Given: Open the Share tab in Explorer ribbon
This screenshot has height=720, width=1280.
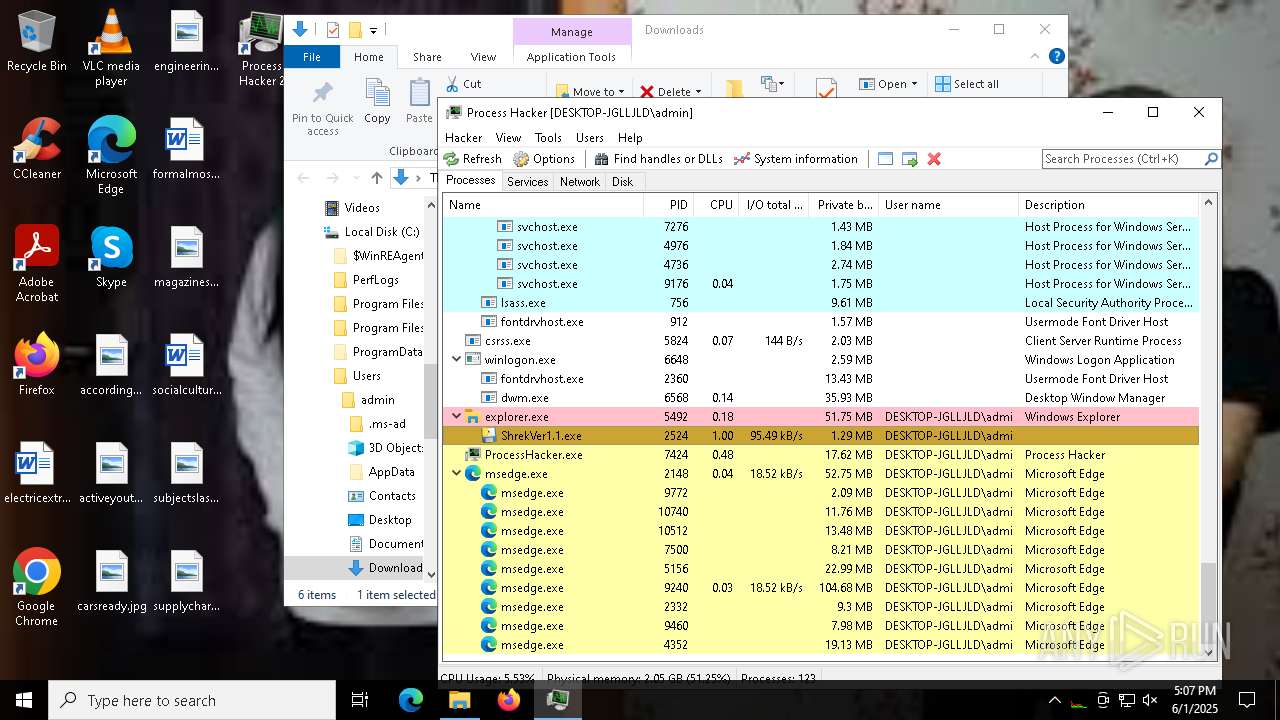Looking at the screenshot, I should (427, 57).
